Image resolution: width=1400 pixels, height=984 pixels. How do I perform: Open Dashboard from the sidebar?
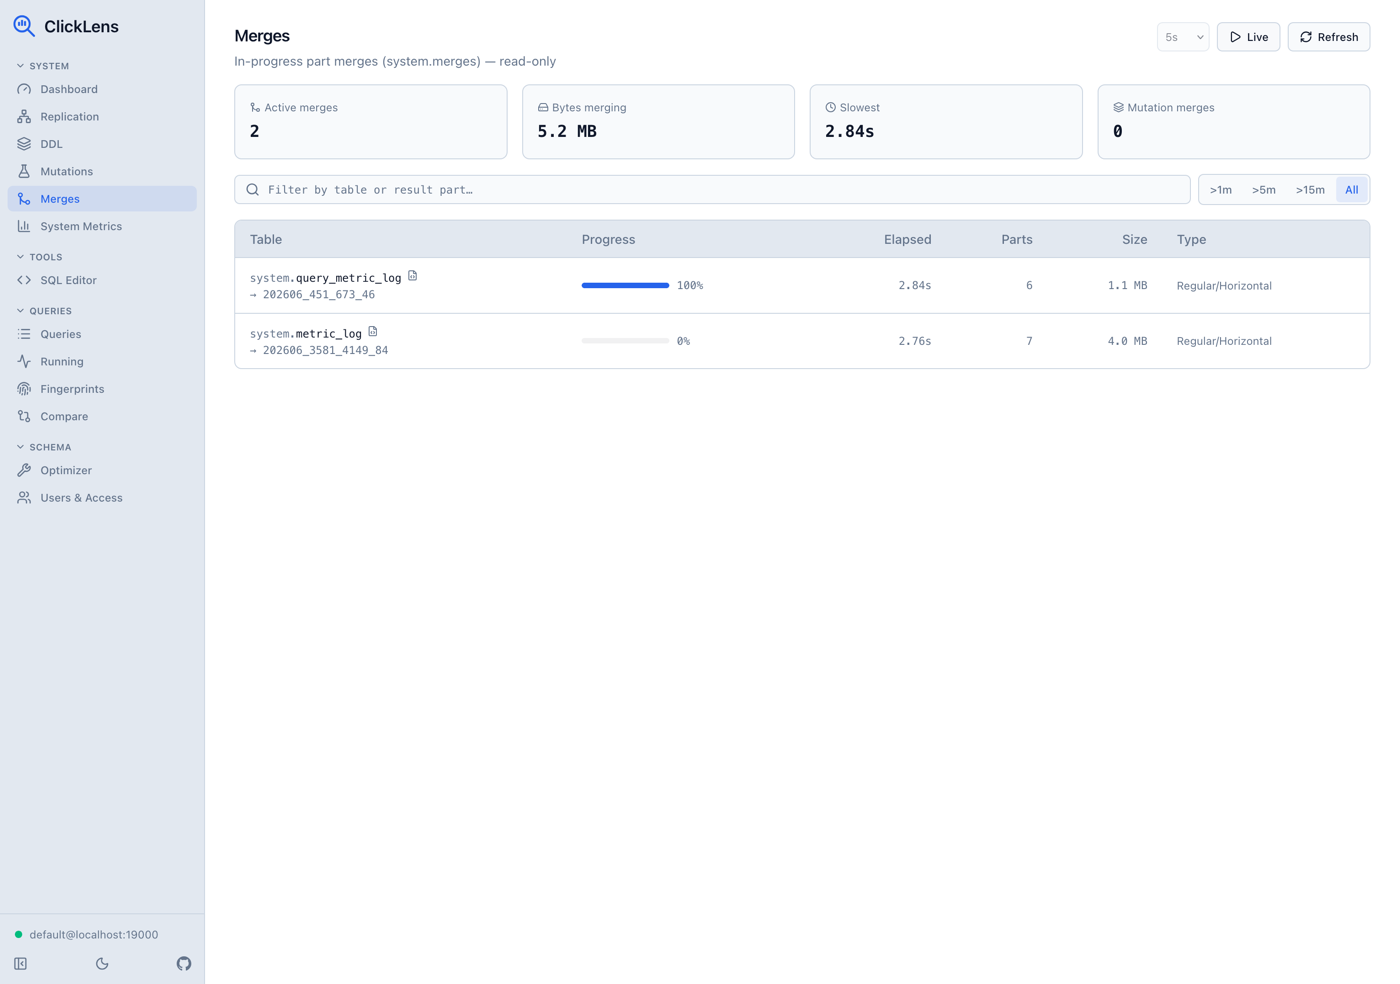point(102,89)
